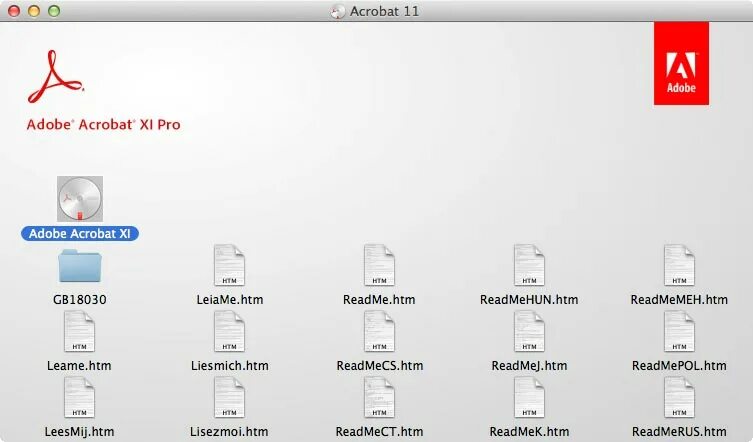Viewport: 753px width, 442px height.
Task: Click the ReadMePOL.htm file name
Action: 679,366
